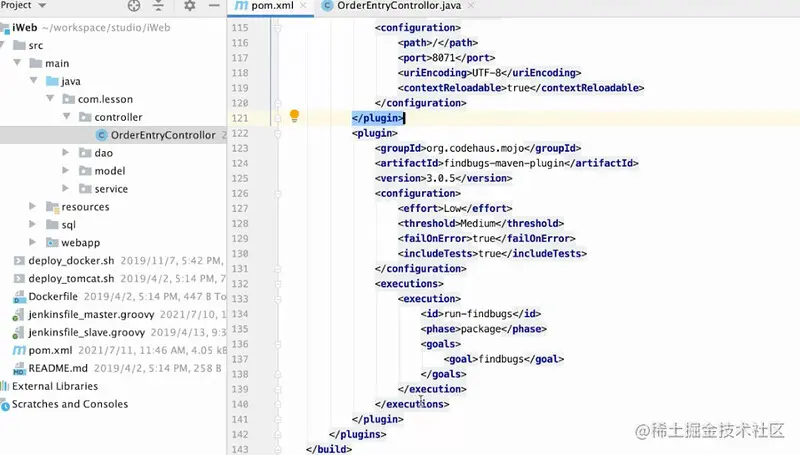Click the main folder icon
The image size is (800, 455).
36,63
